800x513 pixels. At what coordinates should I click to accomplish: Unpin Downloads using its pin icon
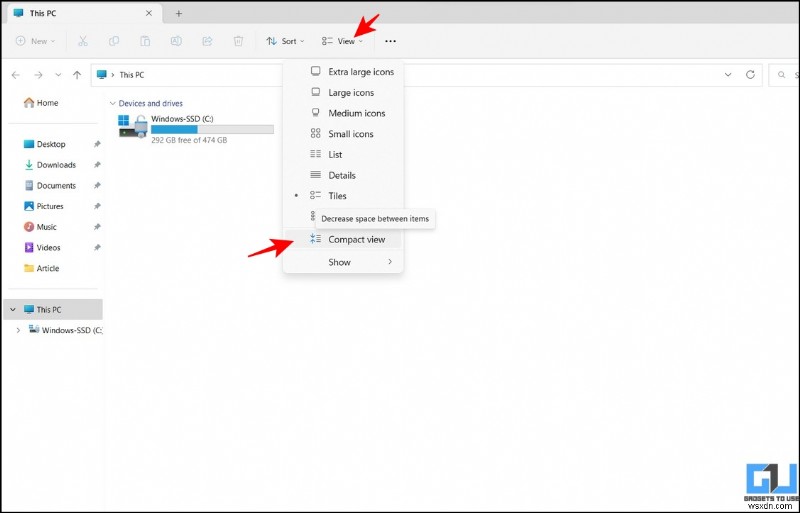click(x=97, y=165)
